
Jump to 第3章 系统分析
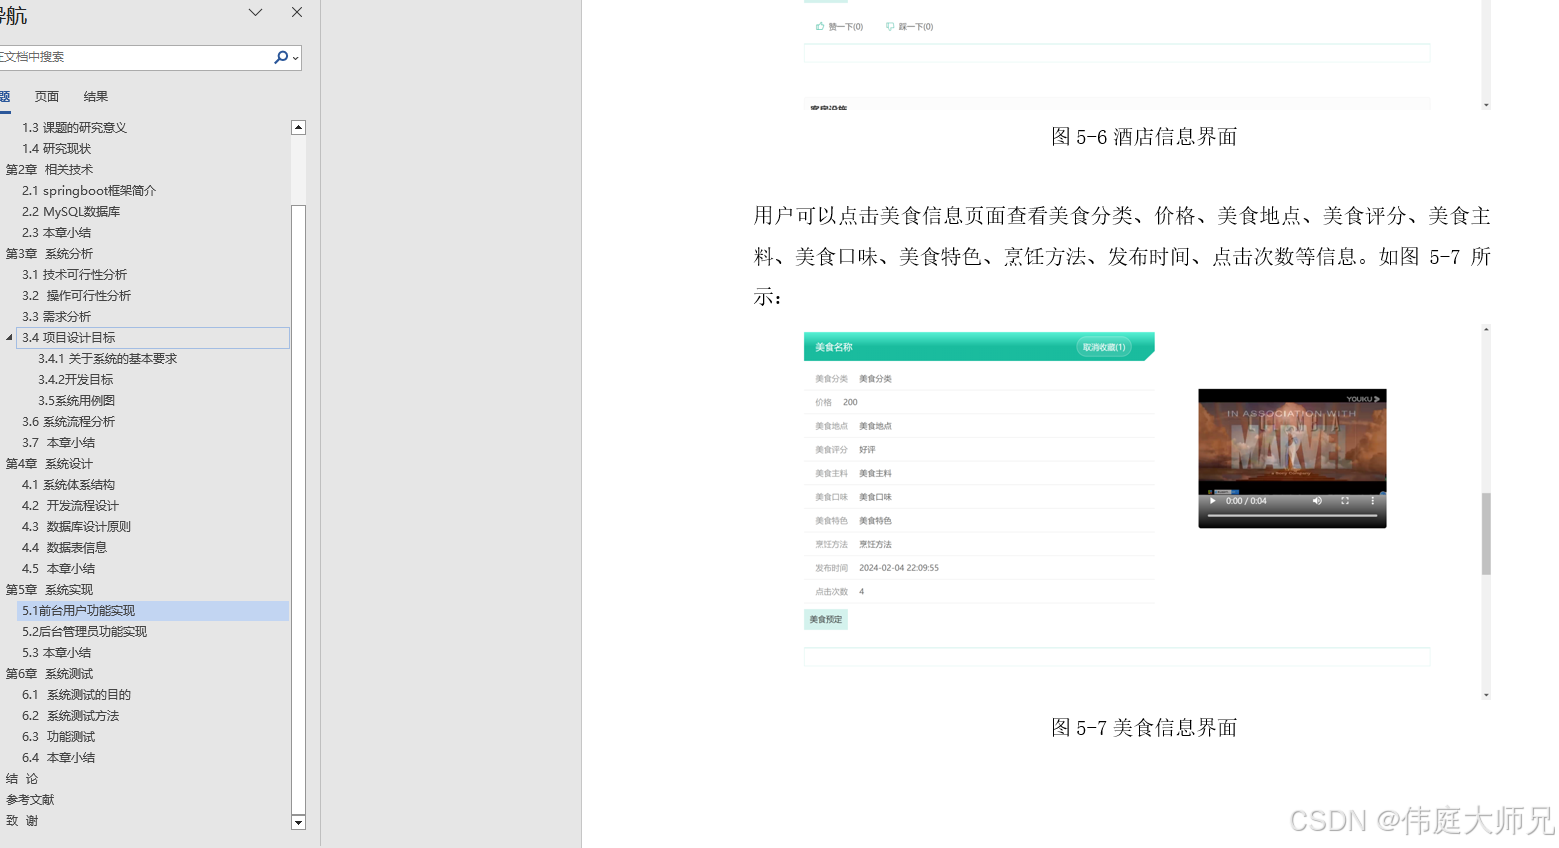[x=49, y=253]
